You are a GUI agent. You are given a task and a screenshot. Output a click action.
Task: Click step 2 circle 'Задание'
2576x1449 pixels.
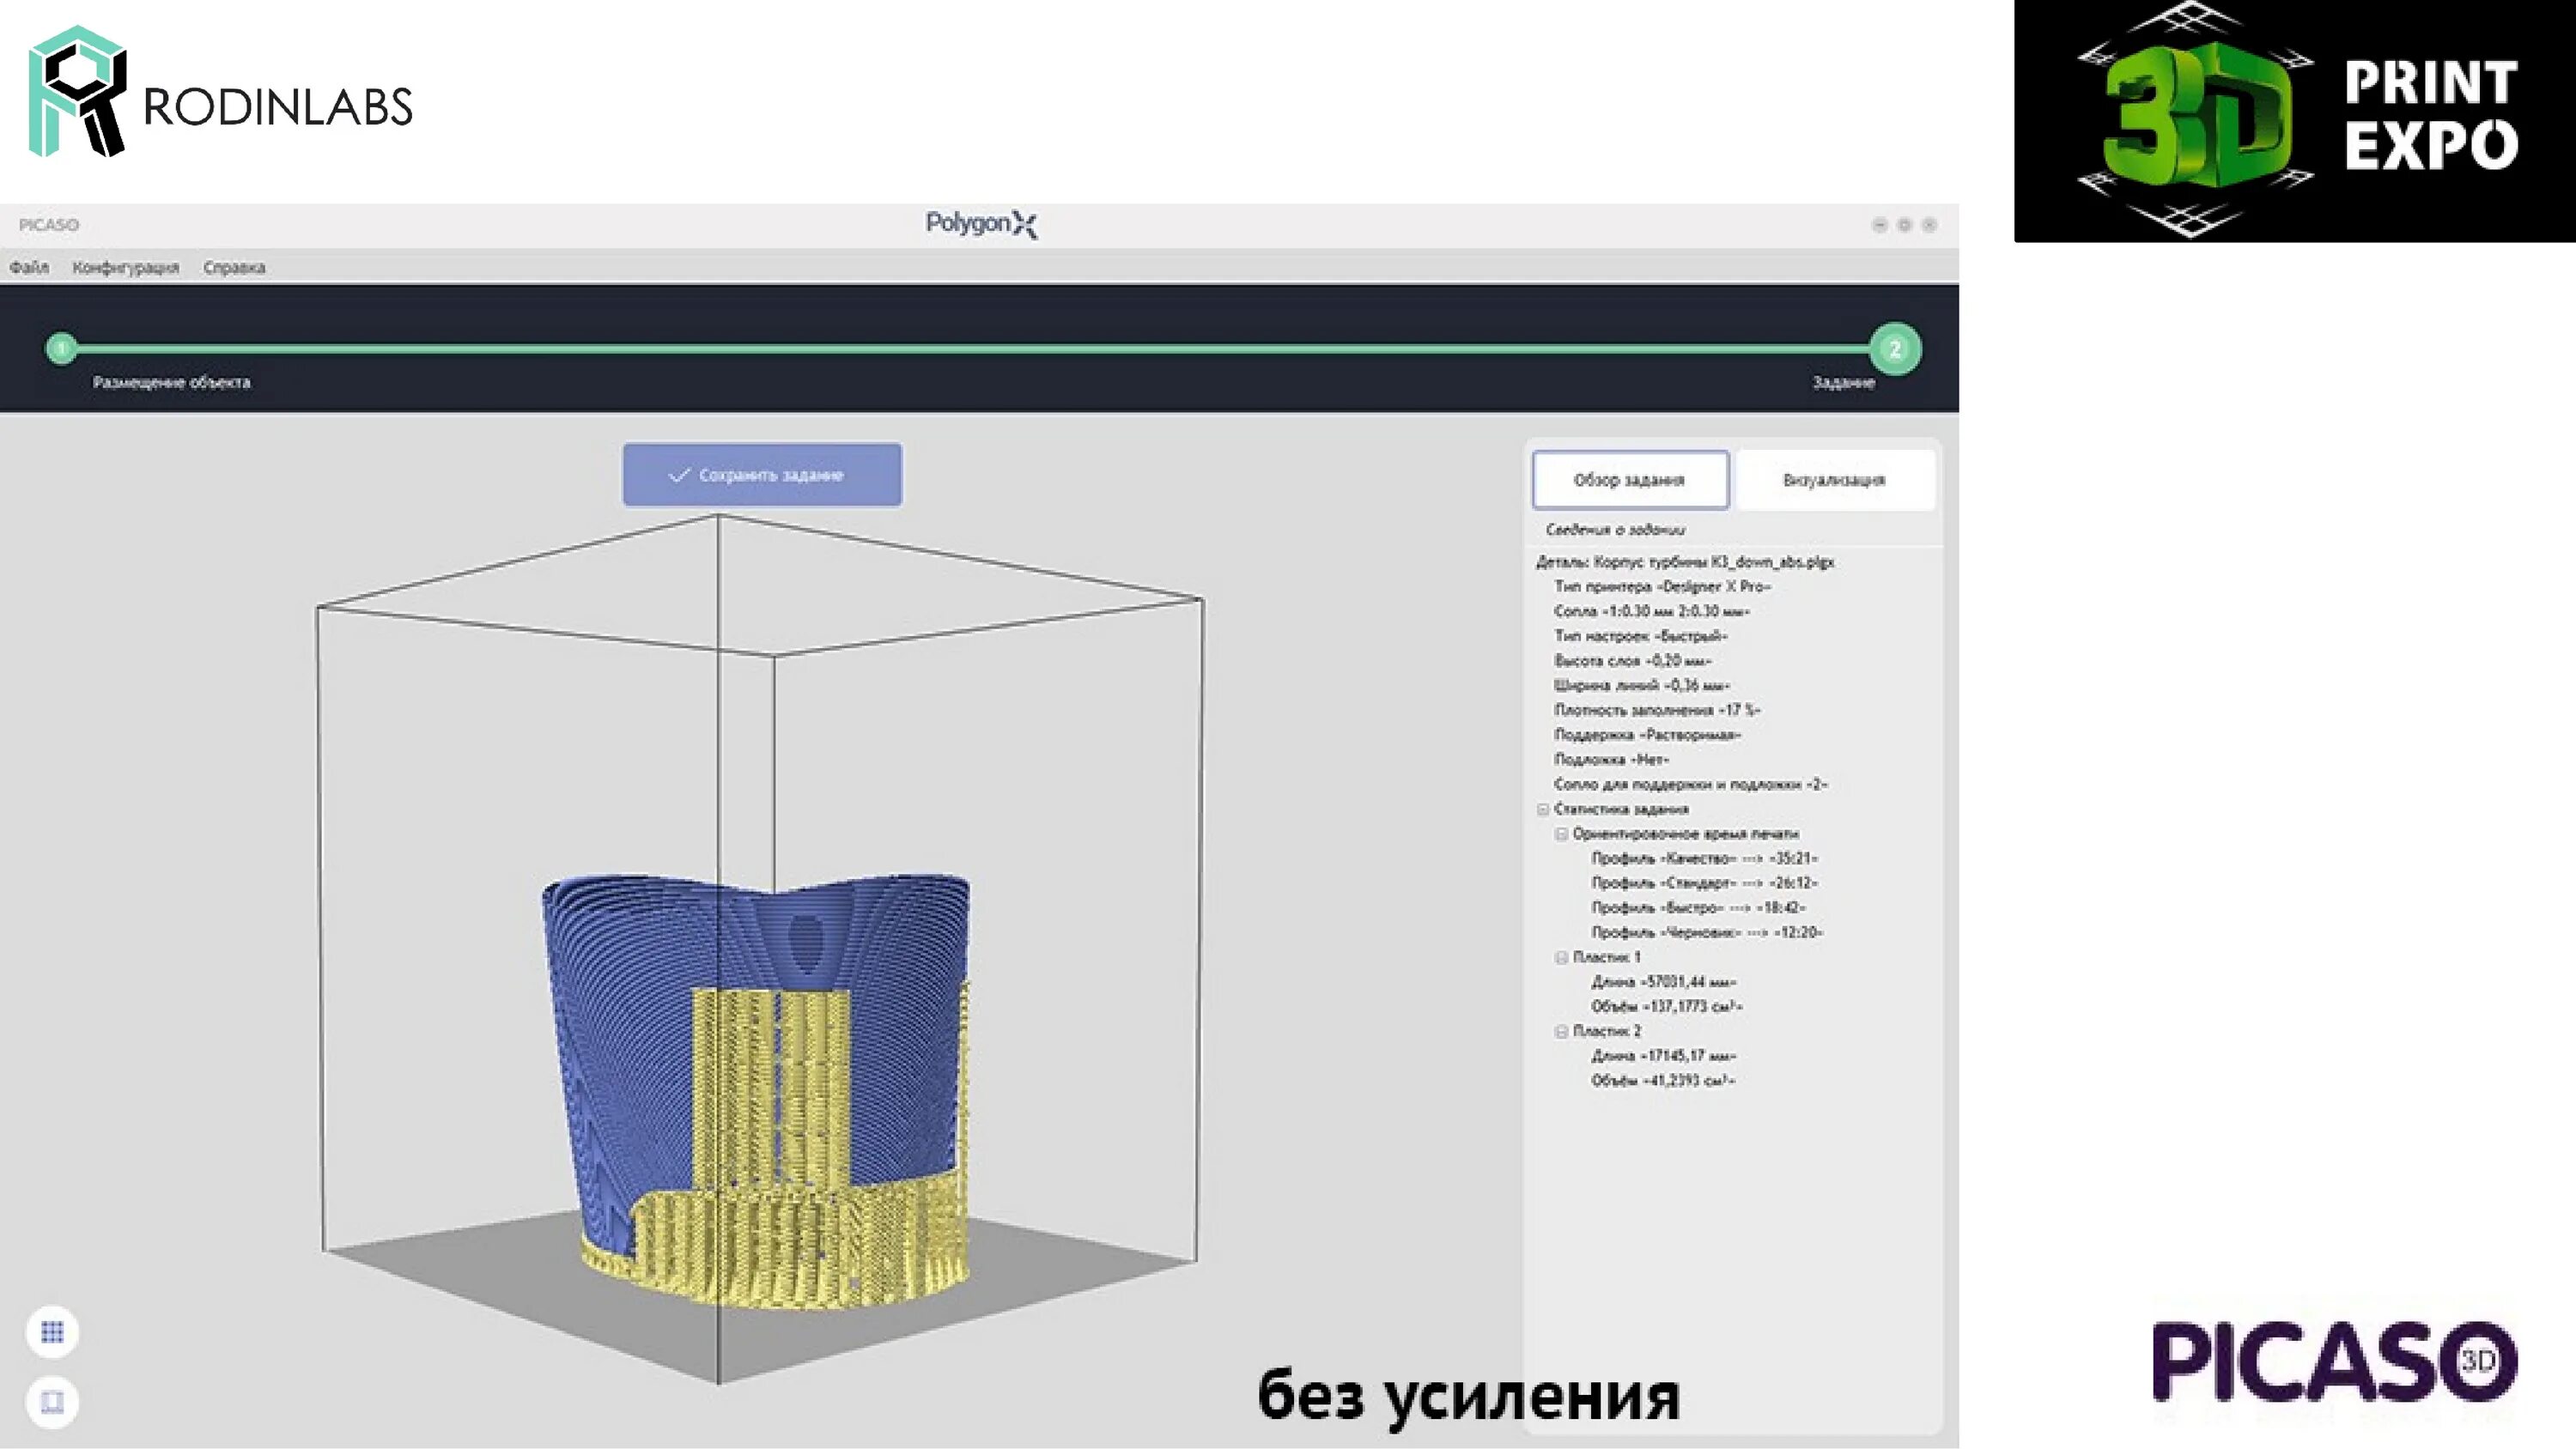(1894, 349)
